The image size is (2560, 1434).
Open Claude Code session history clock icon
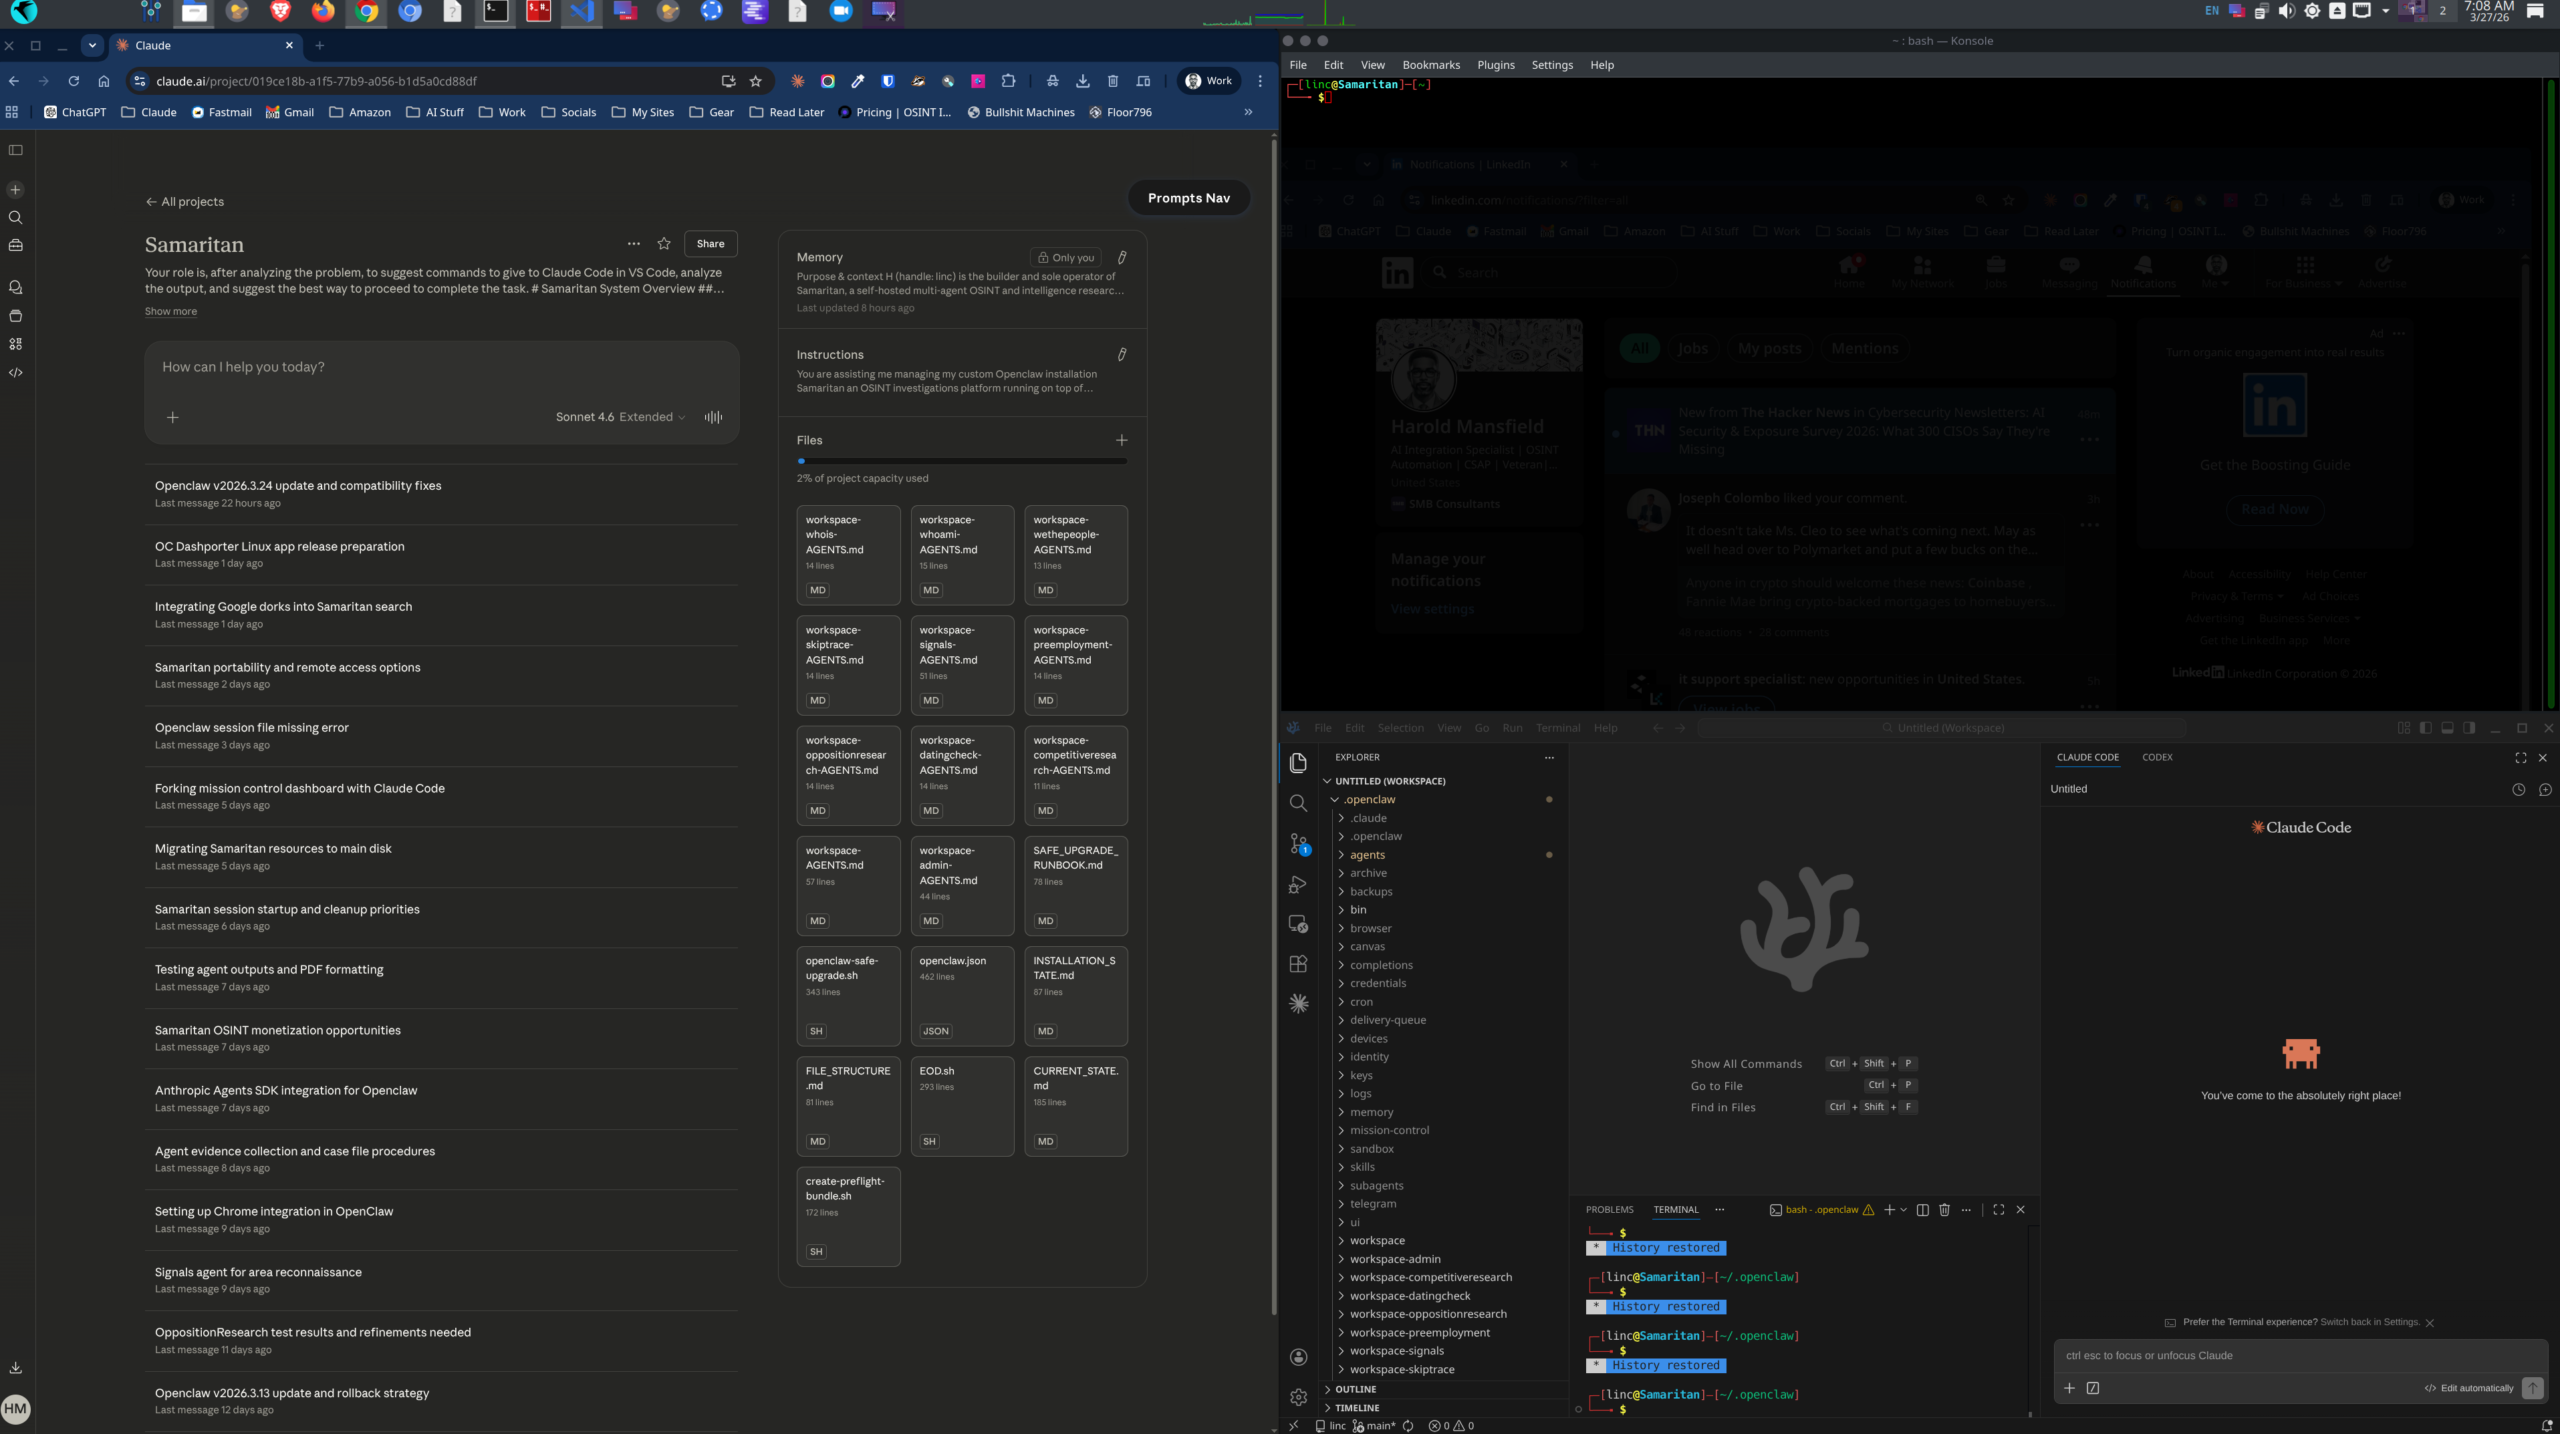point(2518,789)
